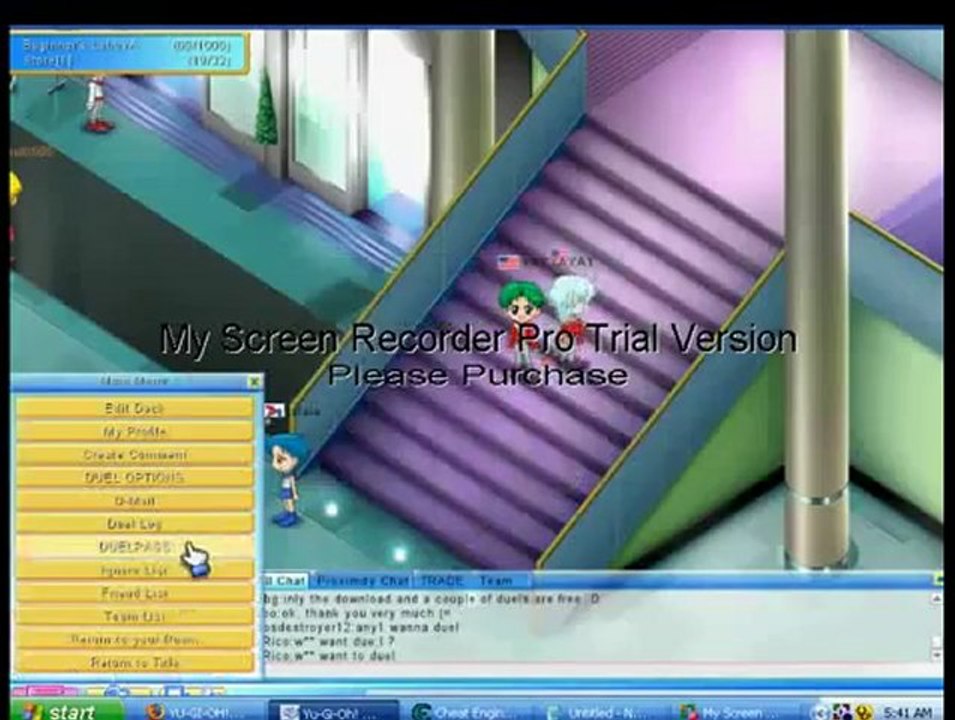Open the Team List
955x720 pixels.
[135, 616]
